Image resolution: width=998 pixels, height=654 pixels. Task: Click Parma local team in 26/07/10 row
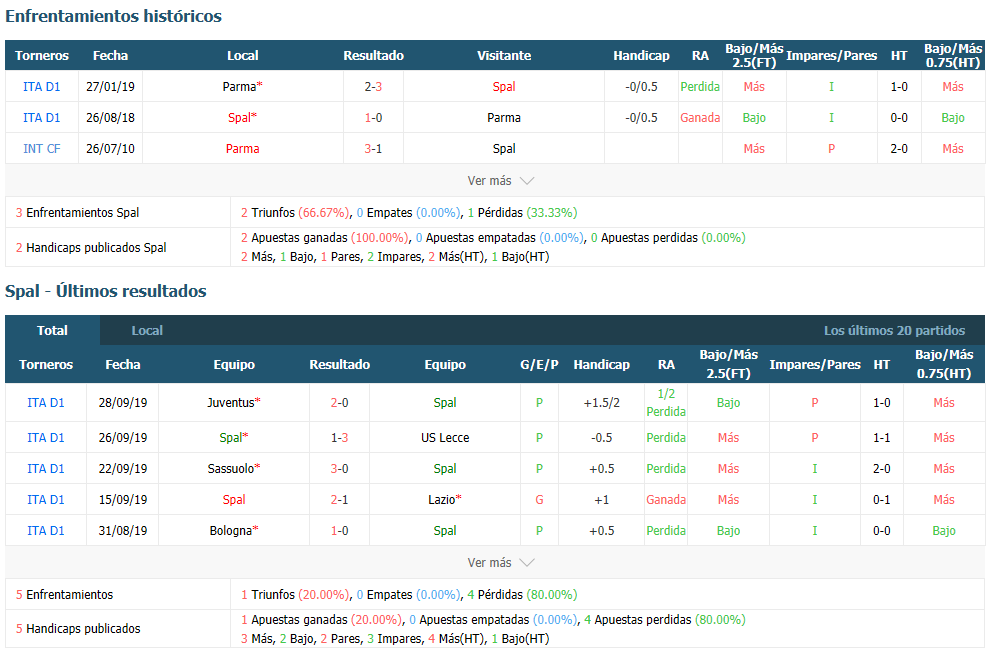tap(242, 149)
